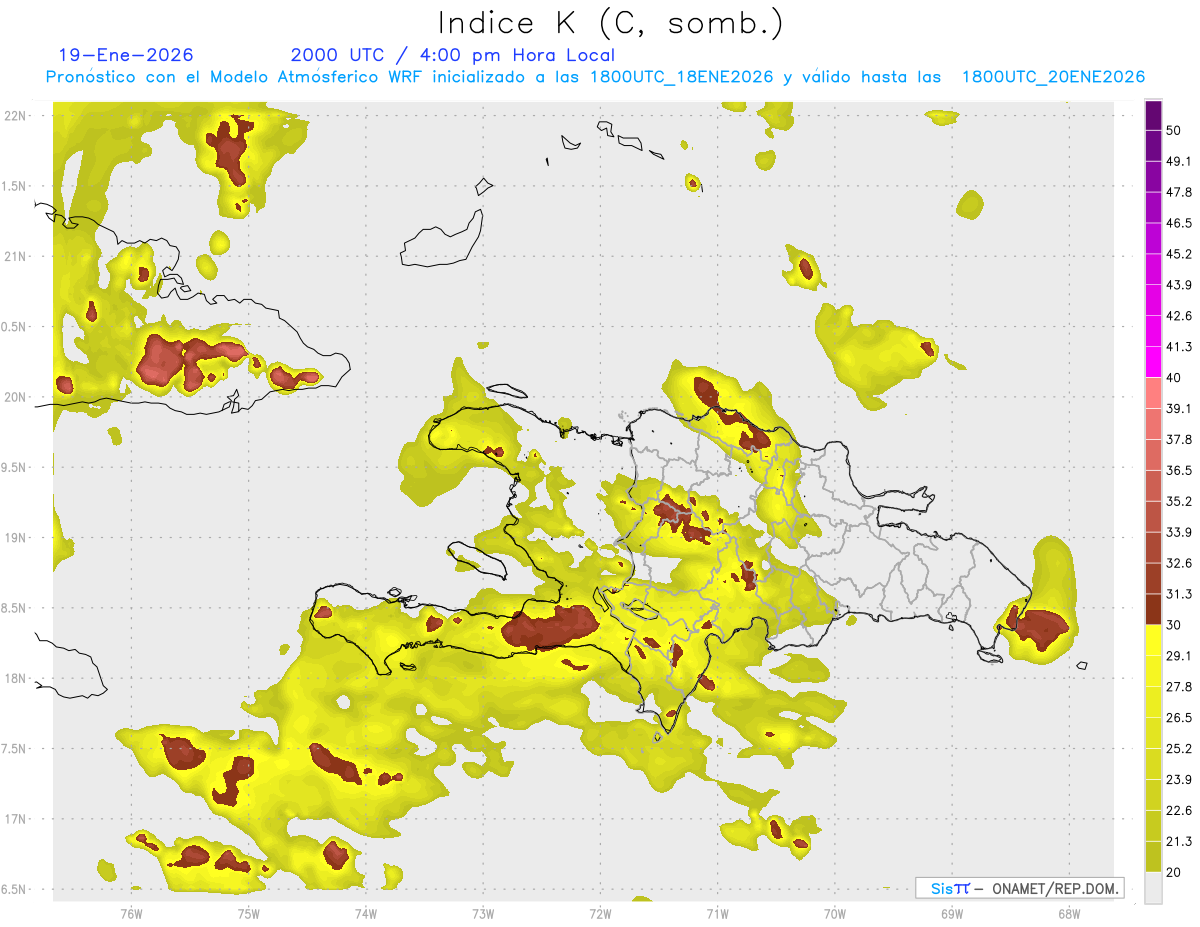
Task: Click the gray swatch below label 20
Action: pos(1153,888)
